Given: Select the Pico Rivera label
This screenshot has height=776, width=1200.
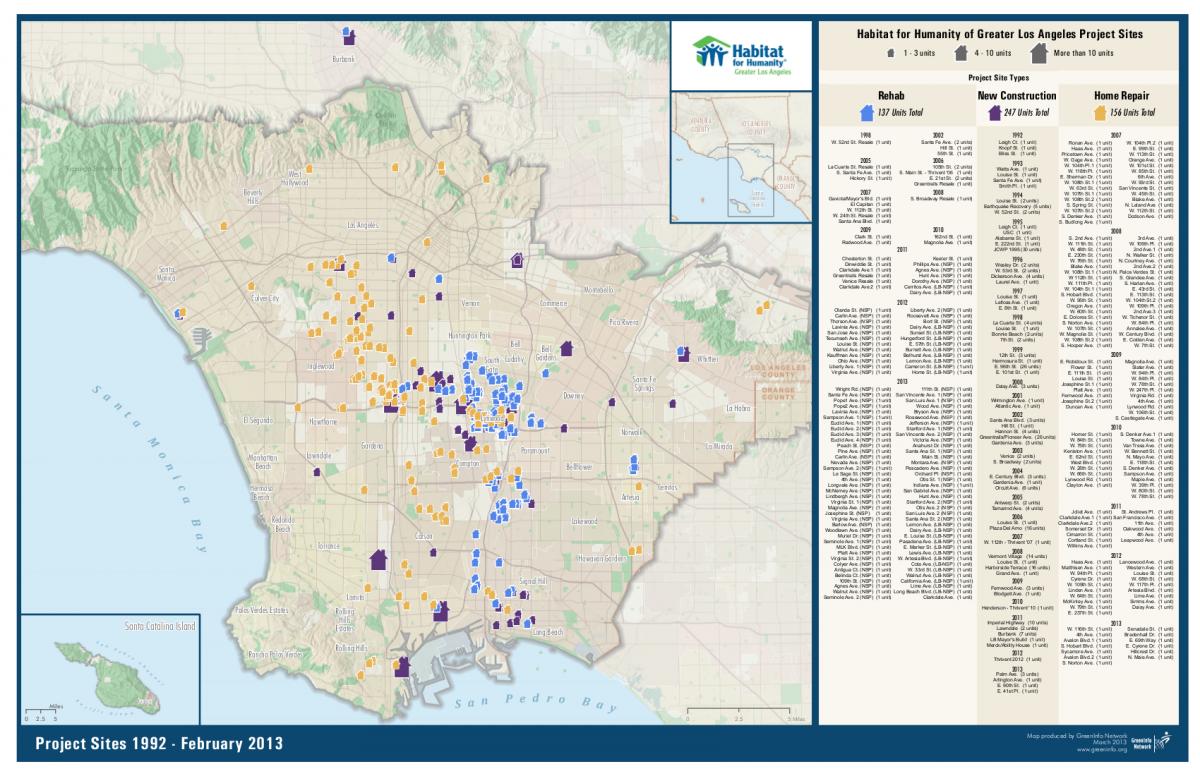Looking at the screenshot, I should pos(624,322).
